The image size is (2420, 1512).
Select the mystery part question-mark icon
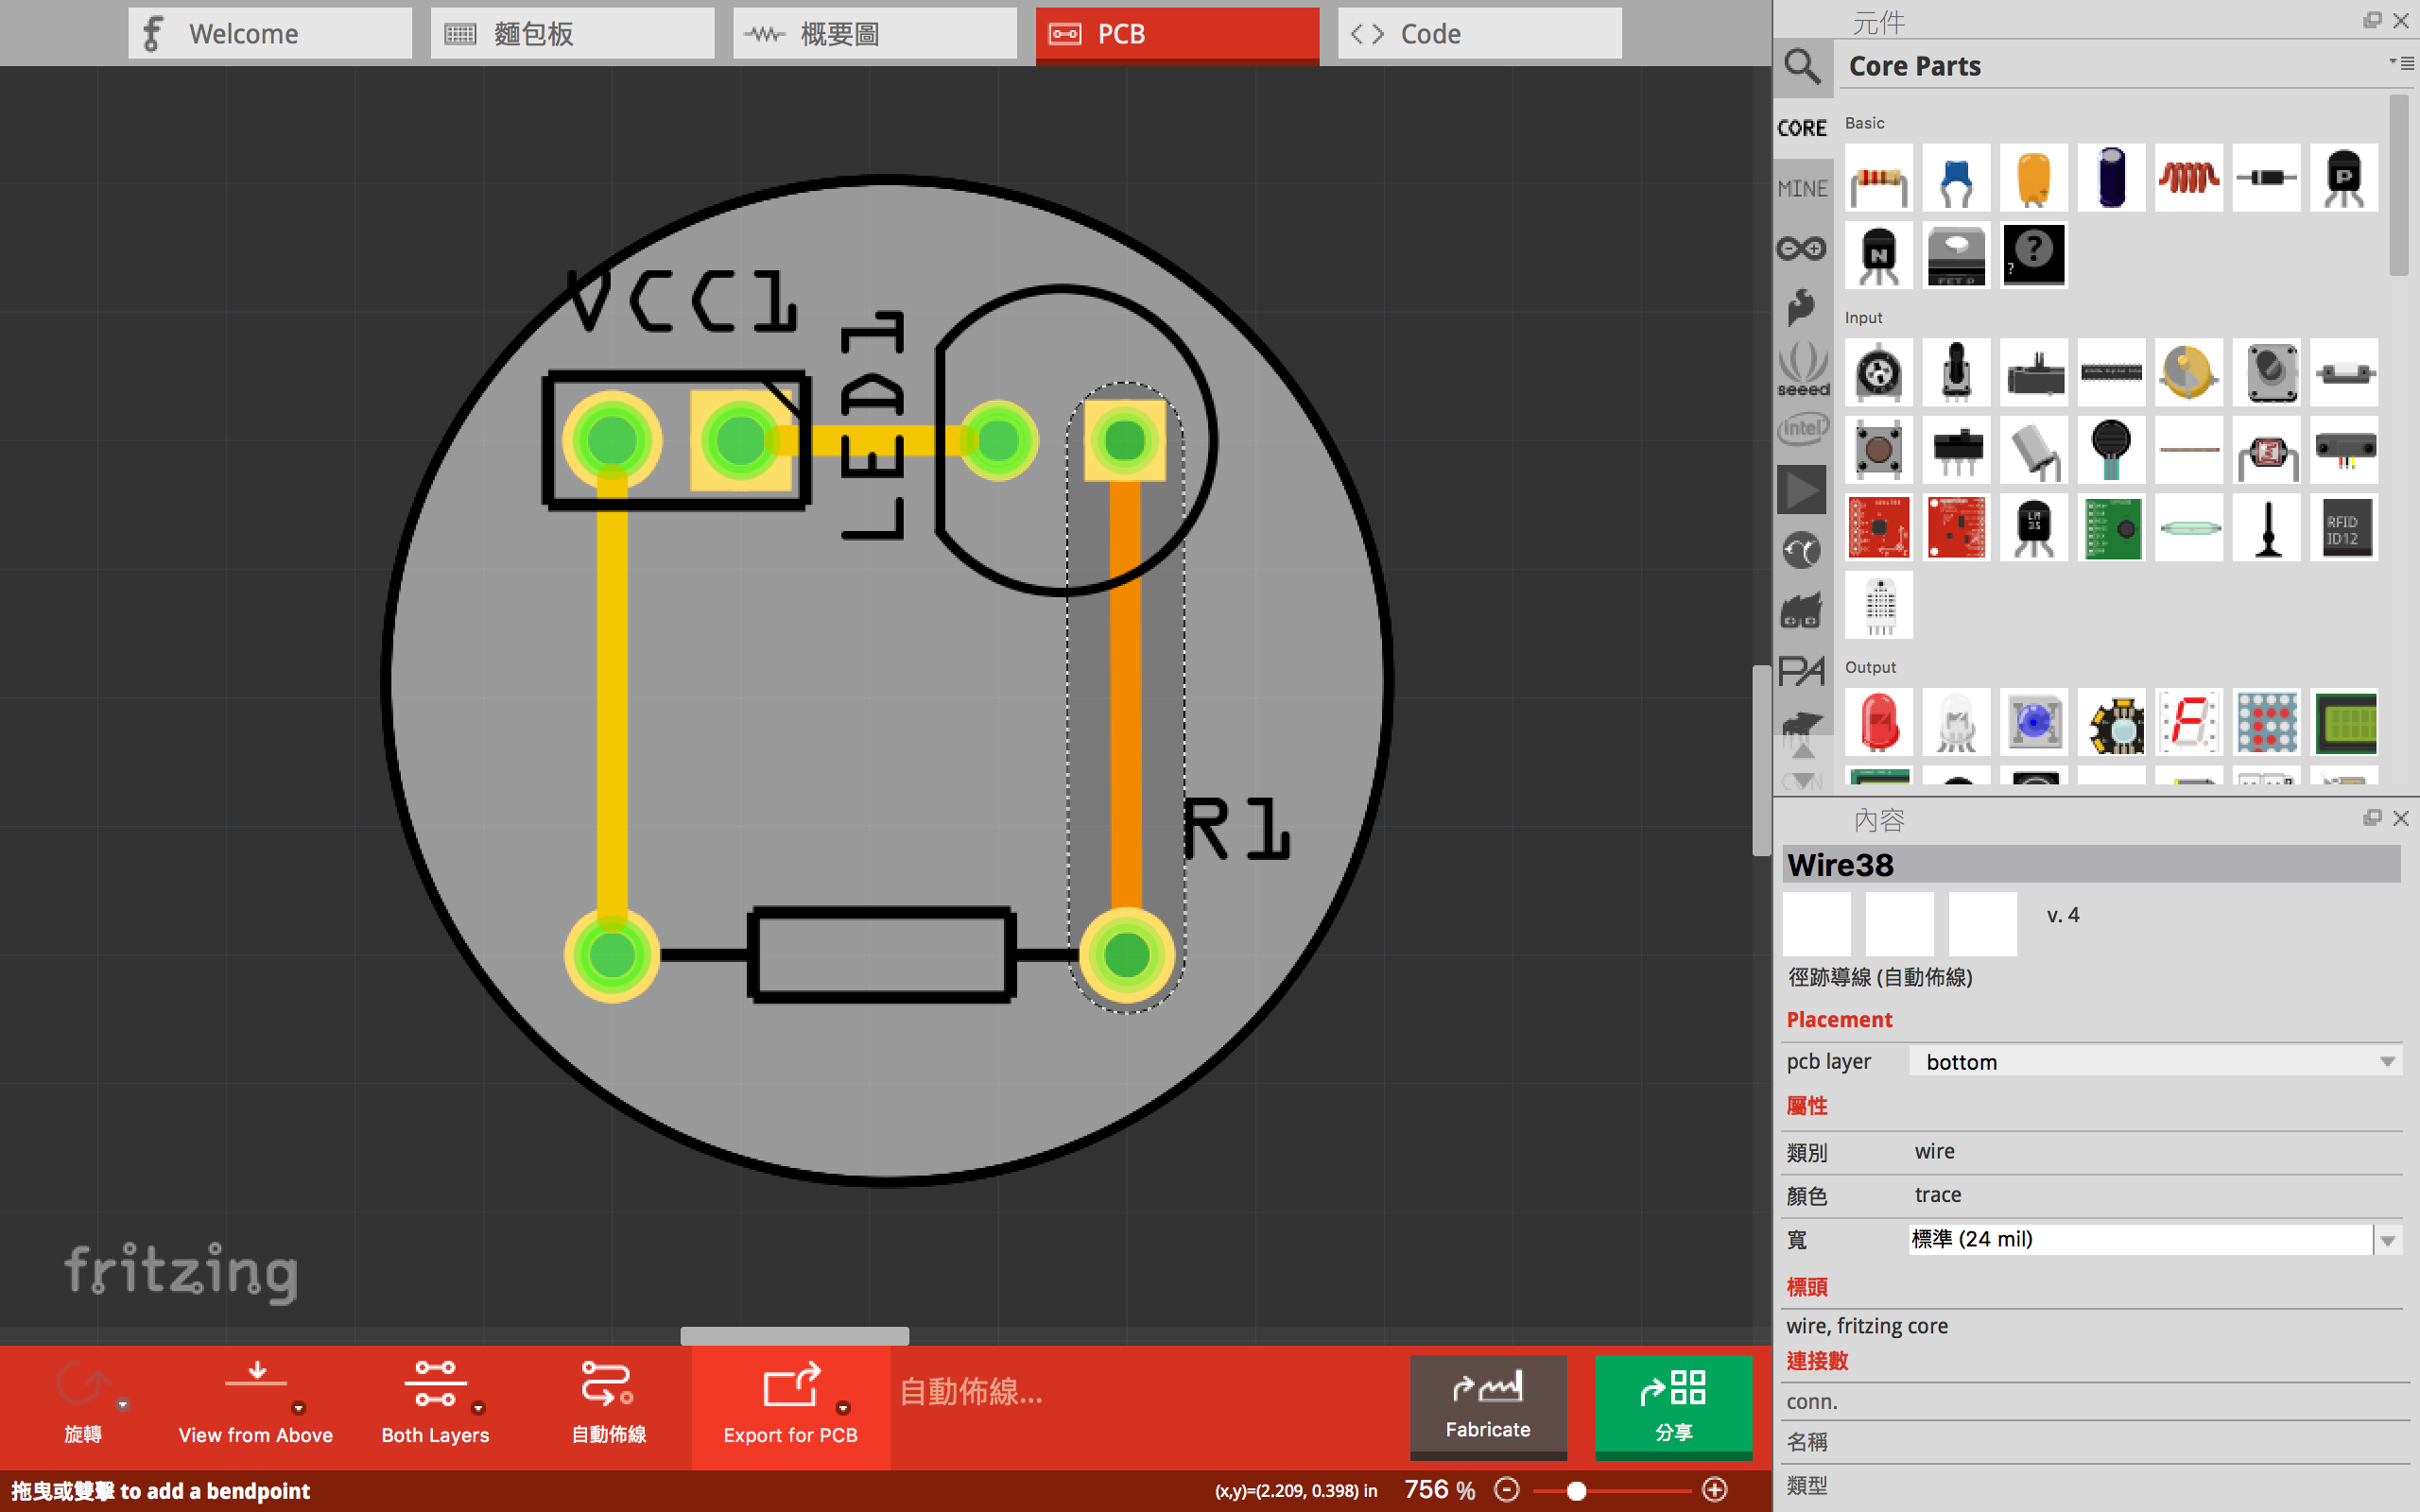coord(2033,255)
